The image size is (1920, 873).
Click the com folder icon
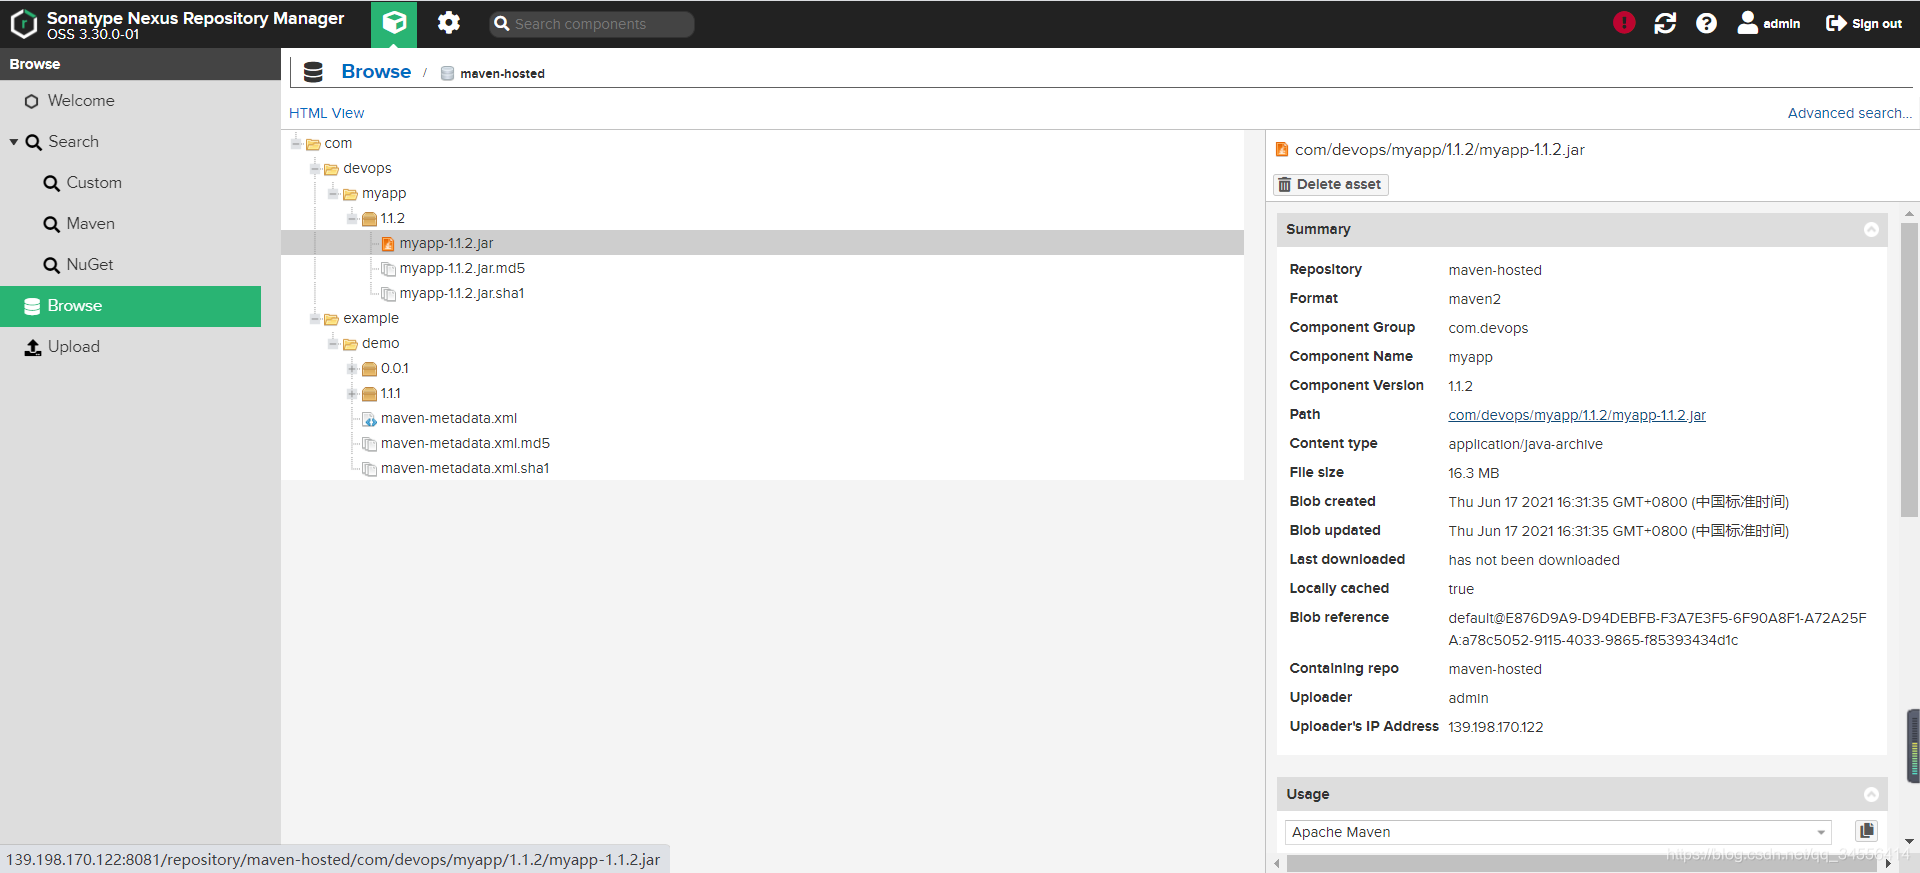(x=313, y=144)
